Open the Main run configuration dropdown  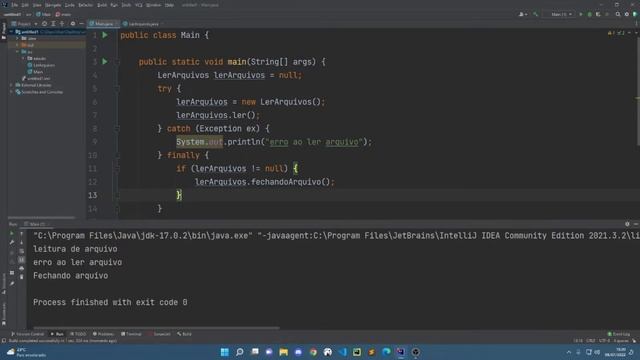click(559, 14)
